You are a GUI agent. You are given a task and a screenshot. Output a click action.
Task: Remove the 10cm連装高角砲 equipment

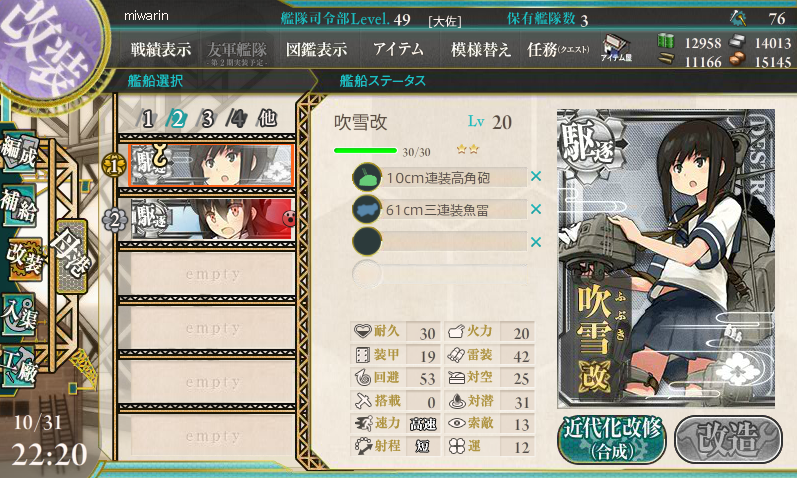click(536, 176)
